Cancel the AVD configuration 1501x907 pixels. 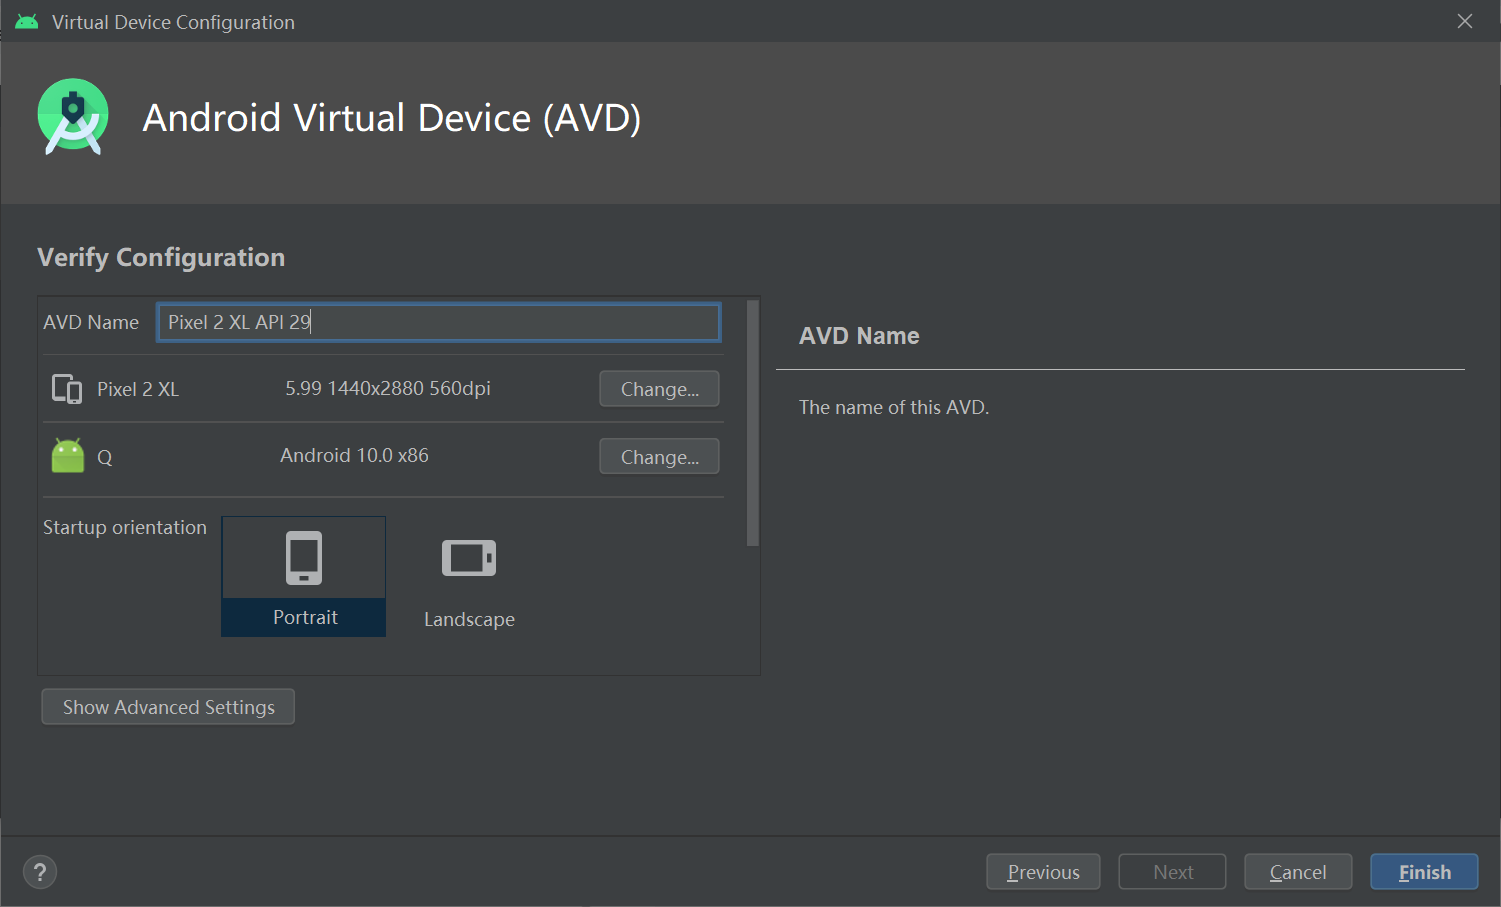tap(1298, 872)
